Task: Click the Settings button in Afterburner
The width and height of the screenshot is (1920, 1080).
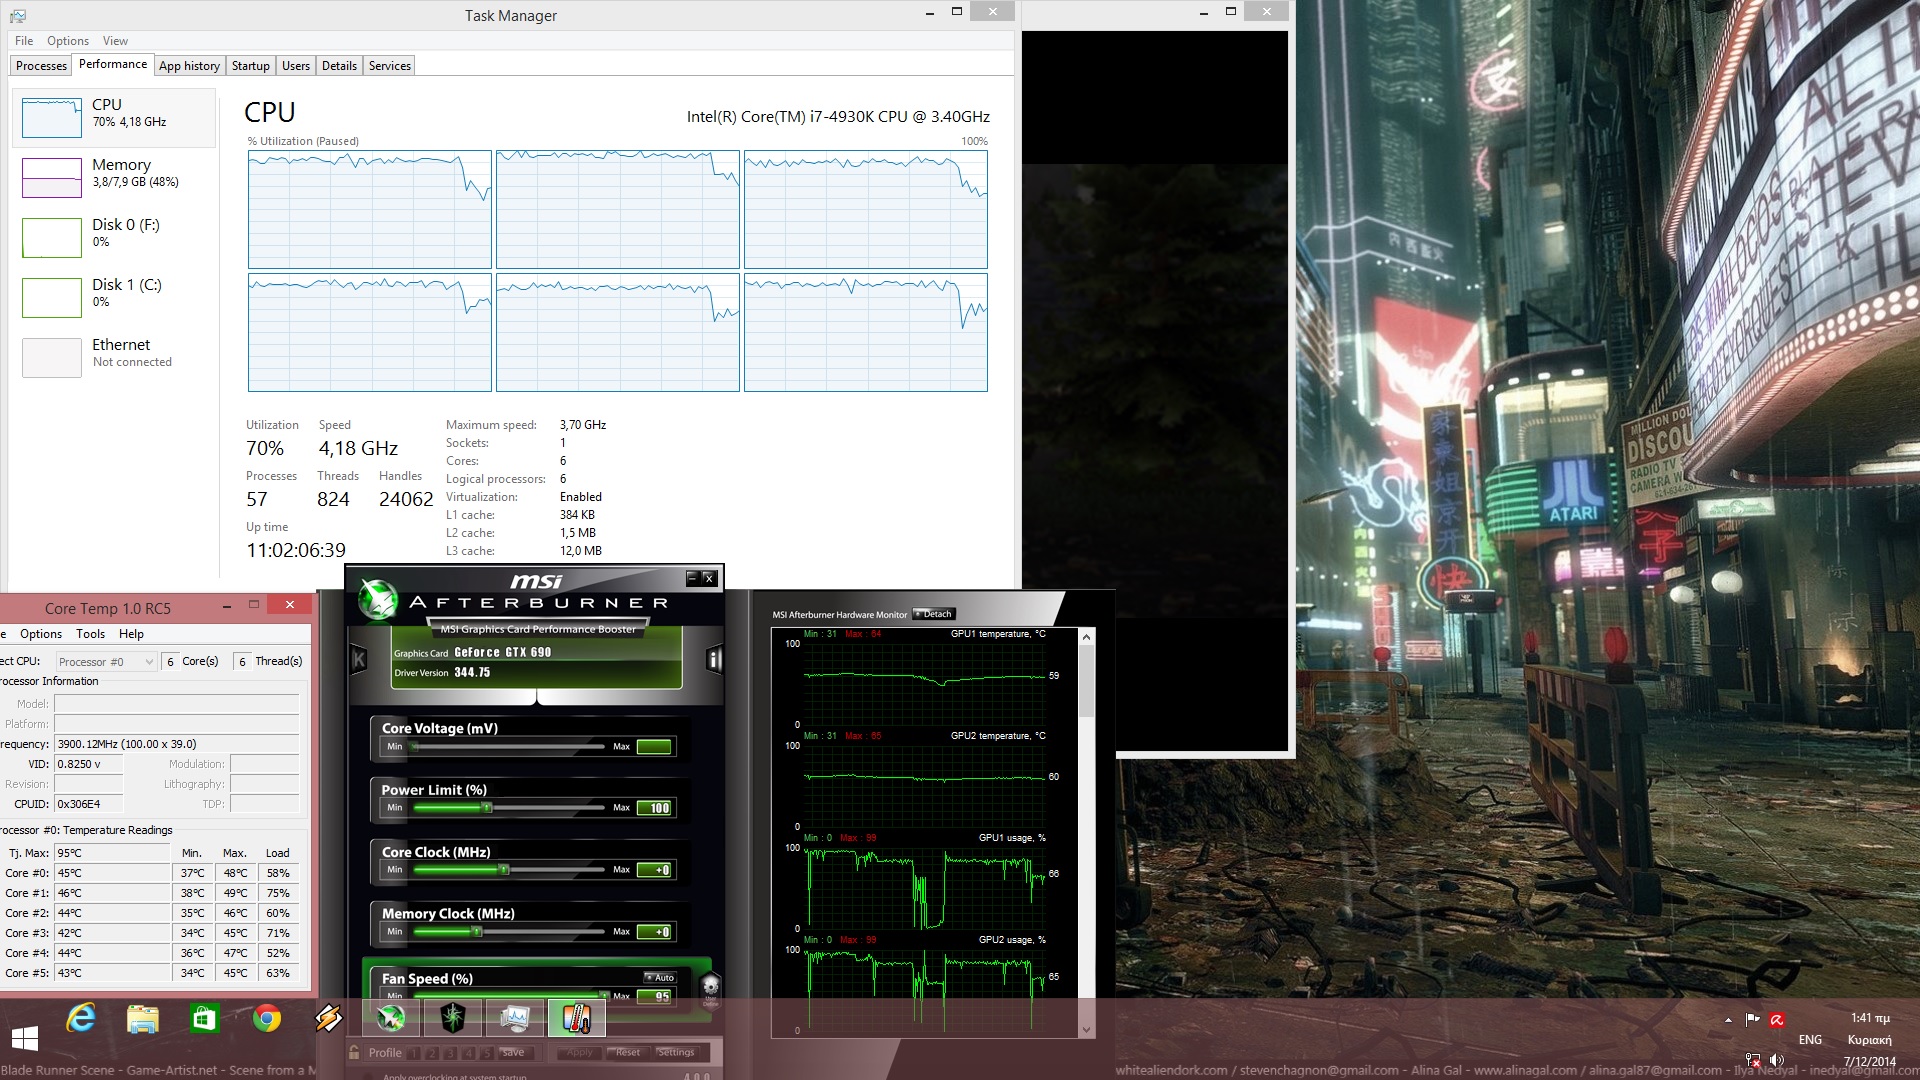Action: pyautogui.click(x=676, y=1052)
